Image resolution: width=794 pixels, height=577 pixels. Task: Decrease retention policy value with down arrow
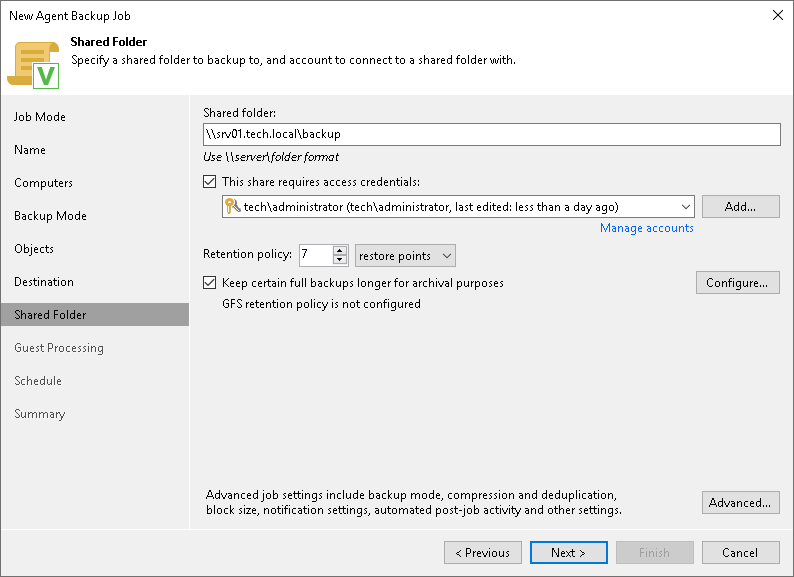click(x=340, y=260)
